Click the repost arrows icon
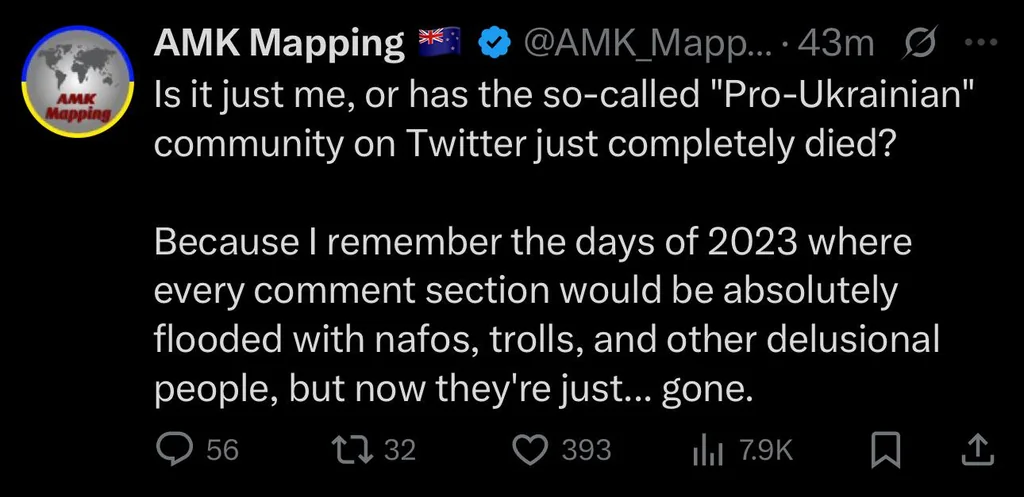Screen dimensions: 1024x497 tap(353, 450)
